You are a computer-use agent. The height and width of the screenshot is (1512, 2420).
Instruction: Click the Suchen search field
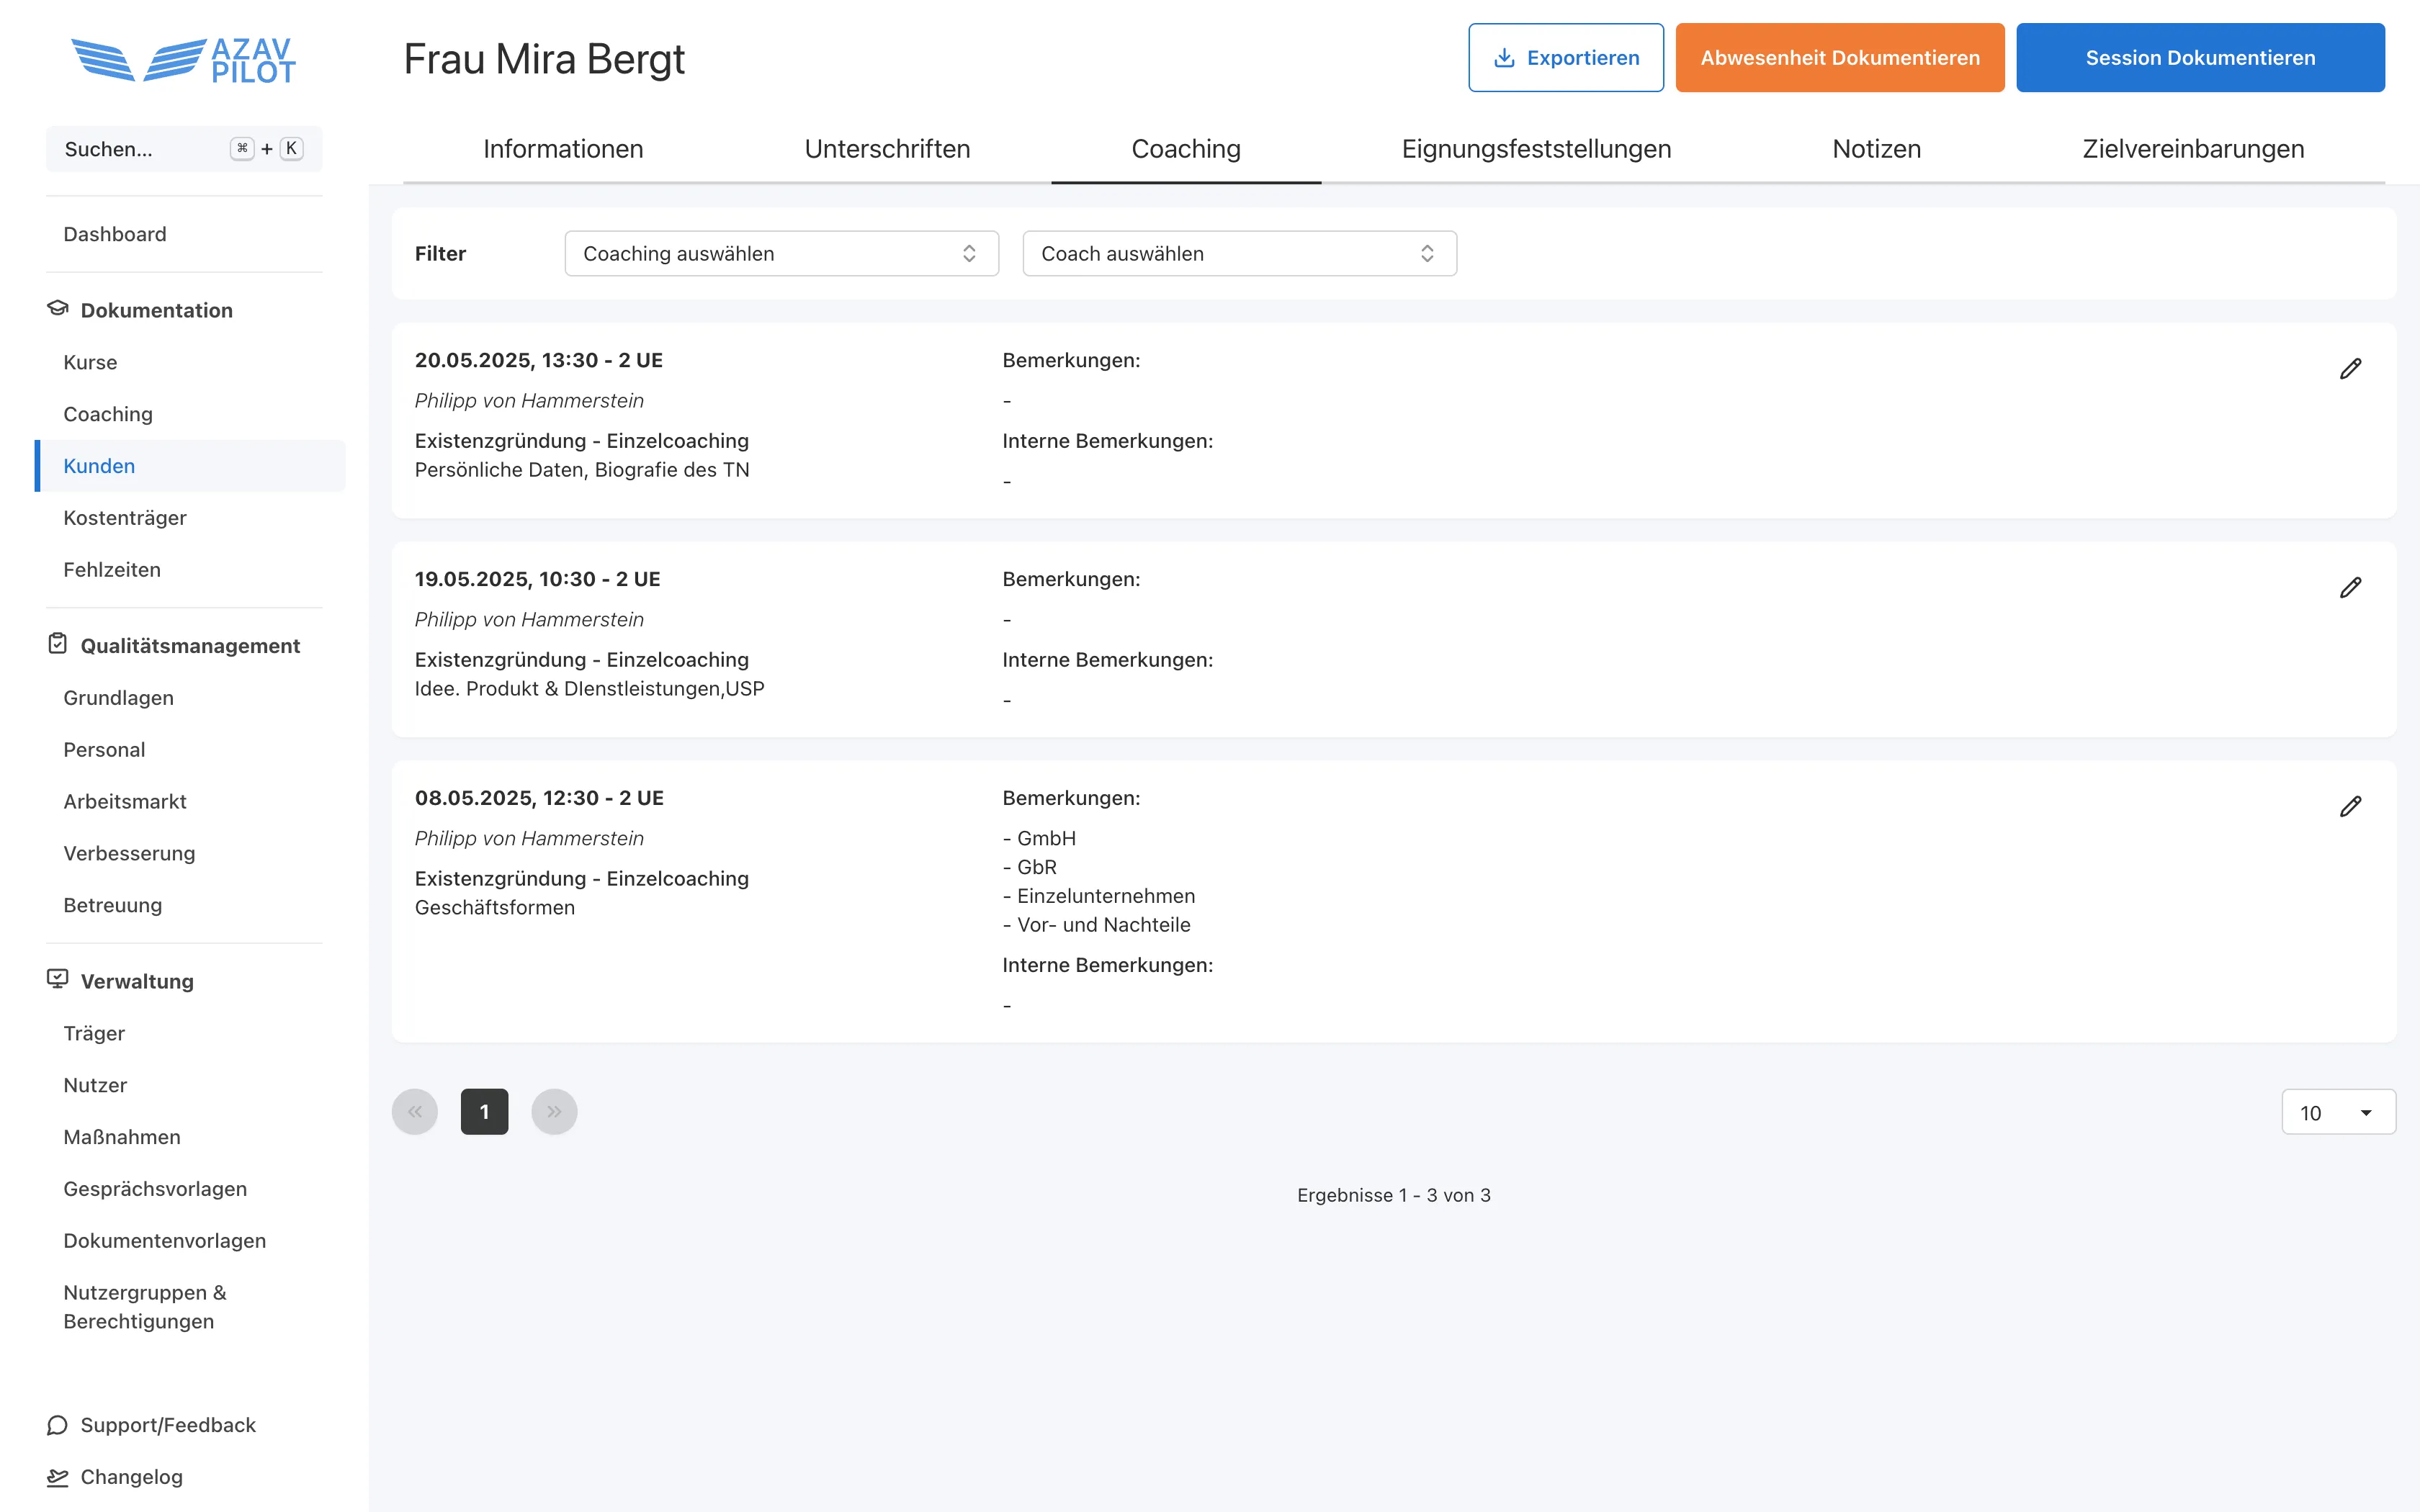tap(140, 149)
